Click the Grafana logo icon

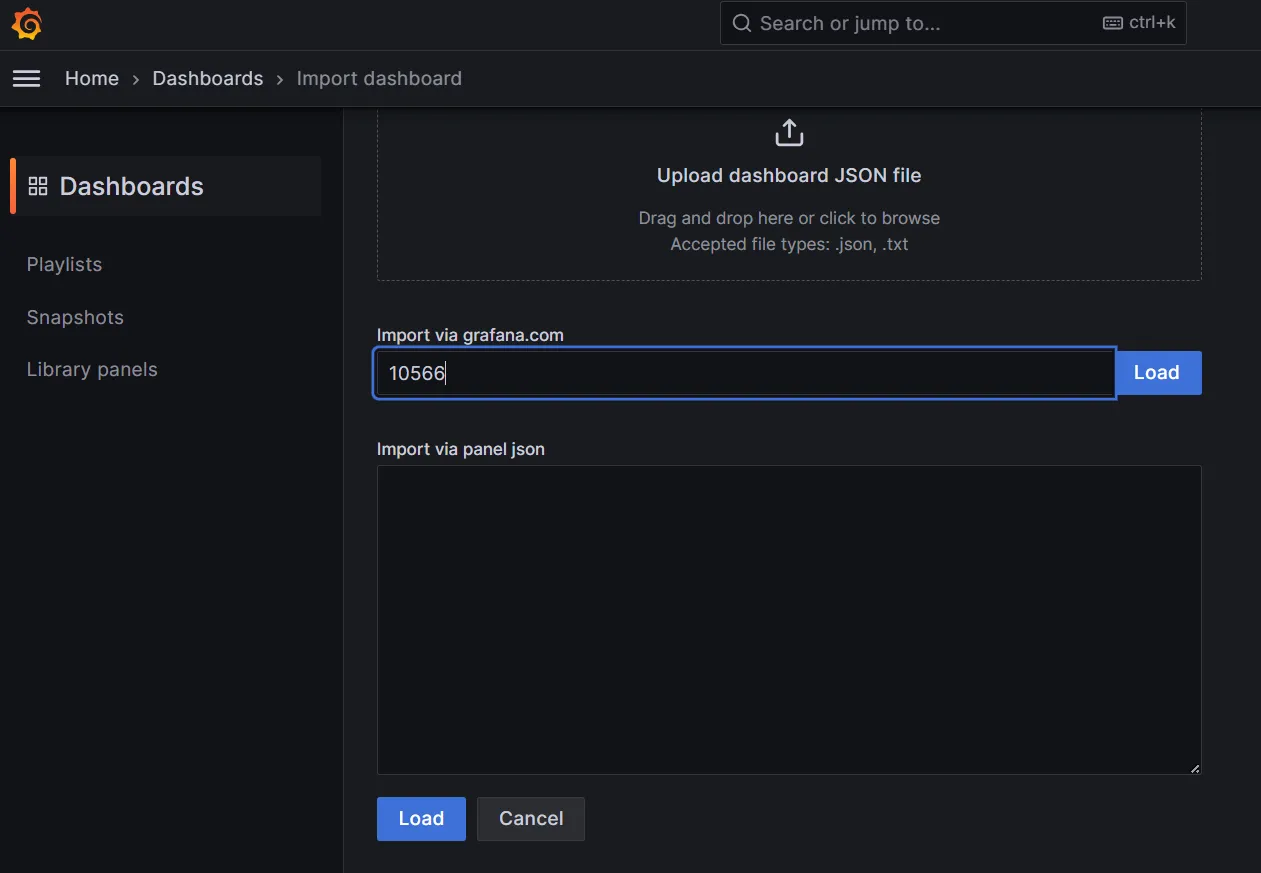tap(27, 24)
